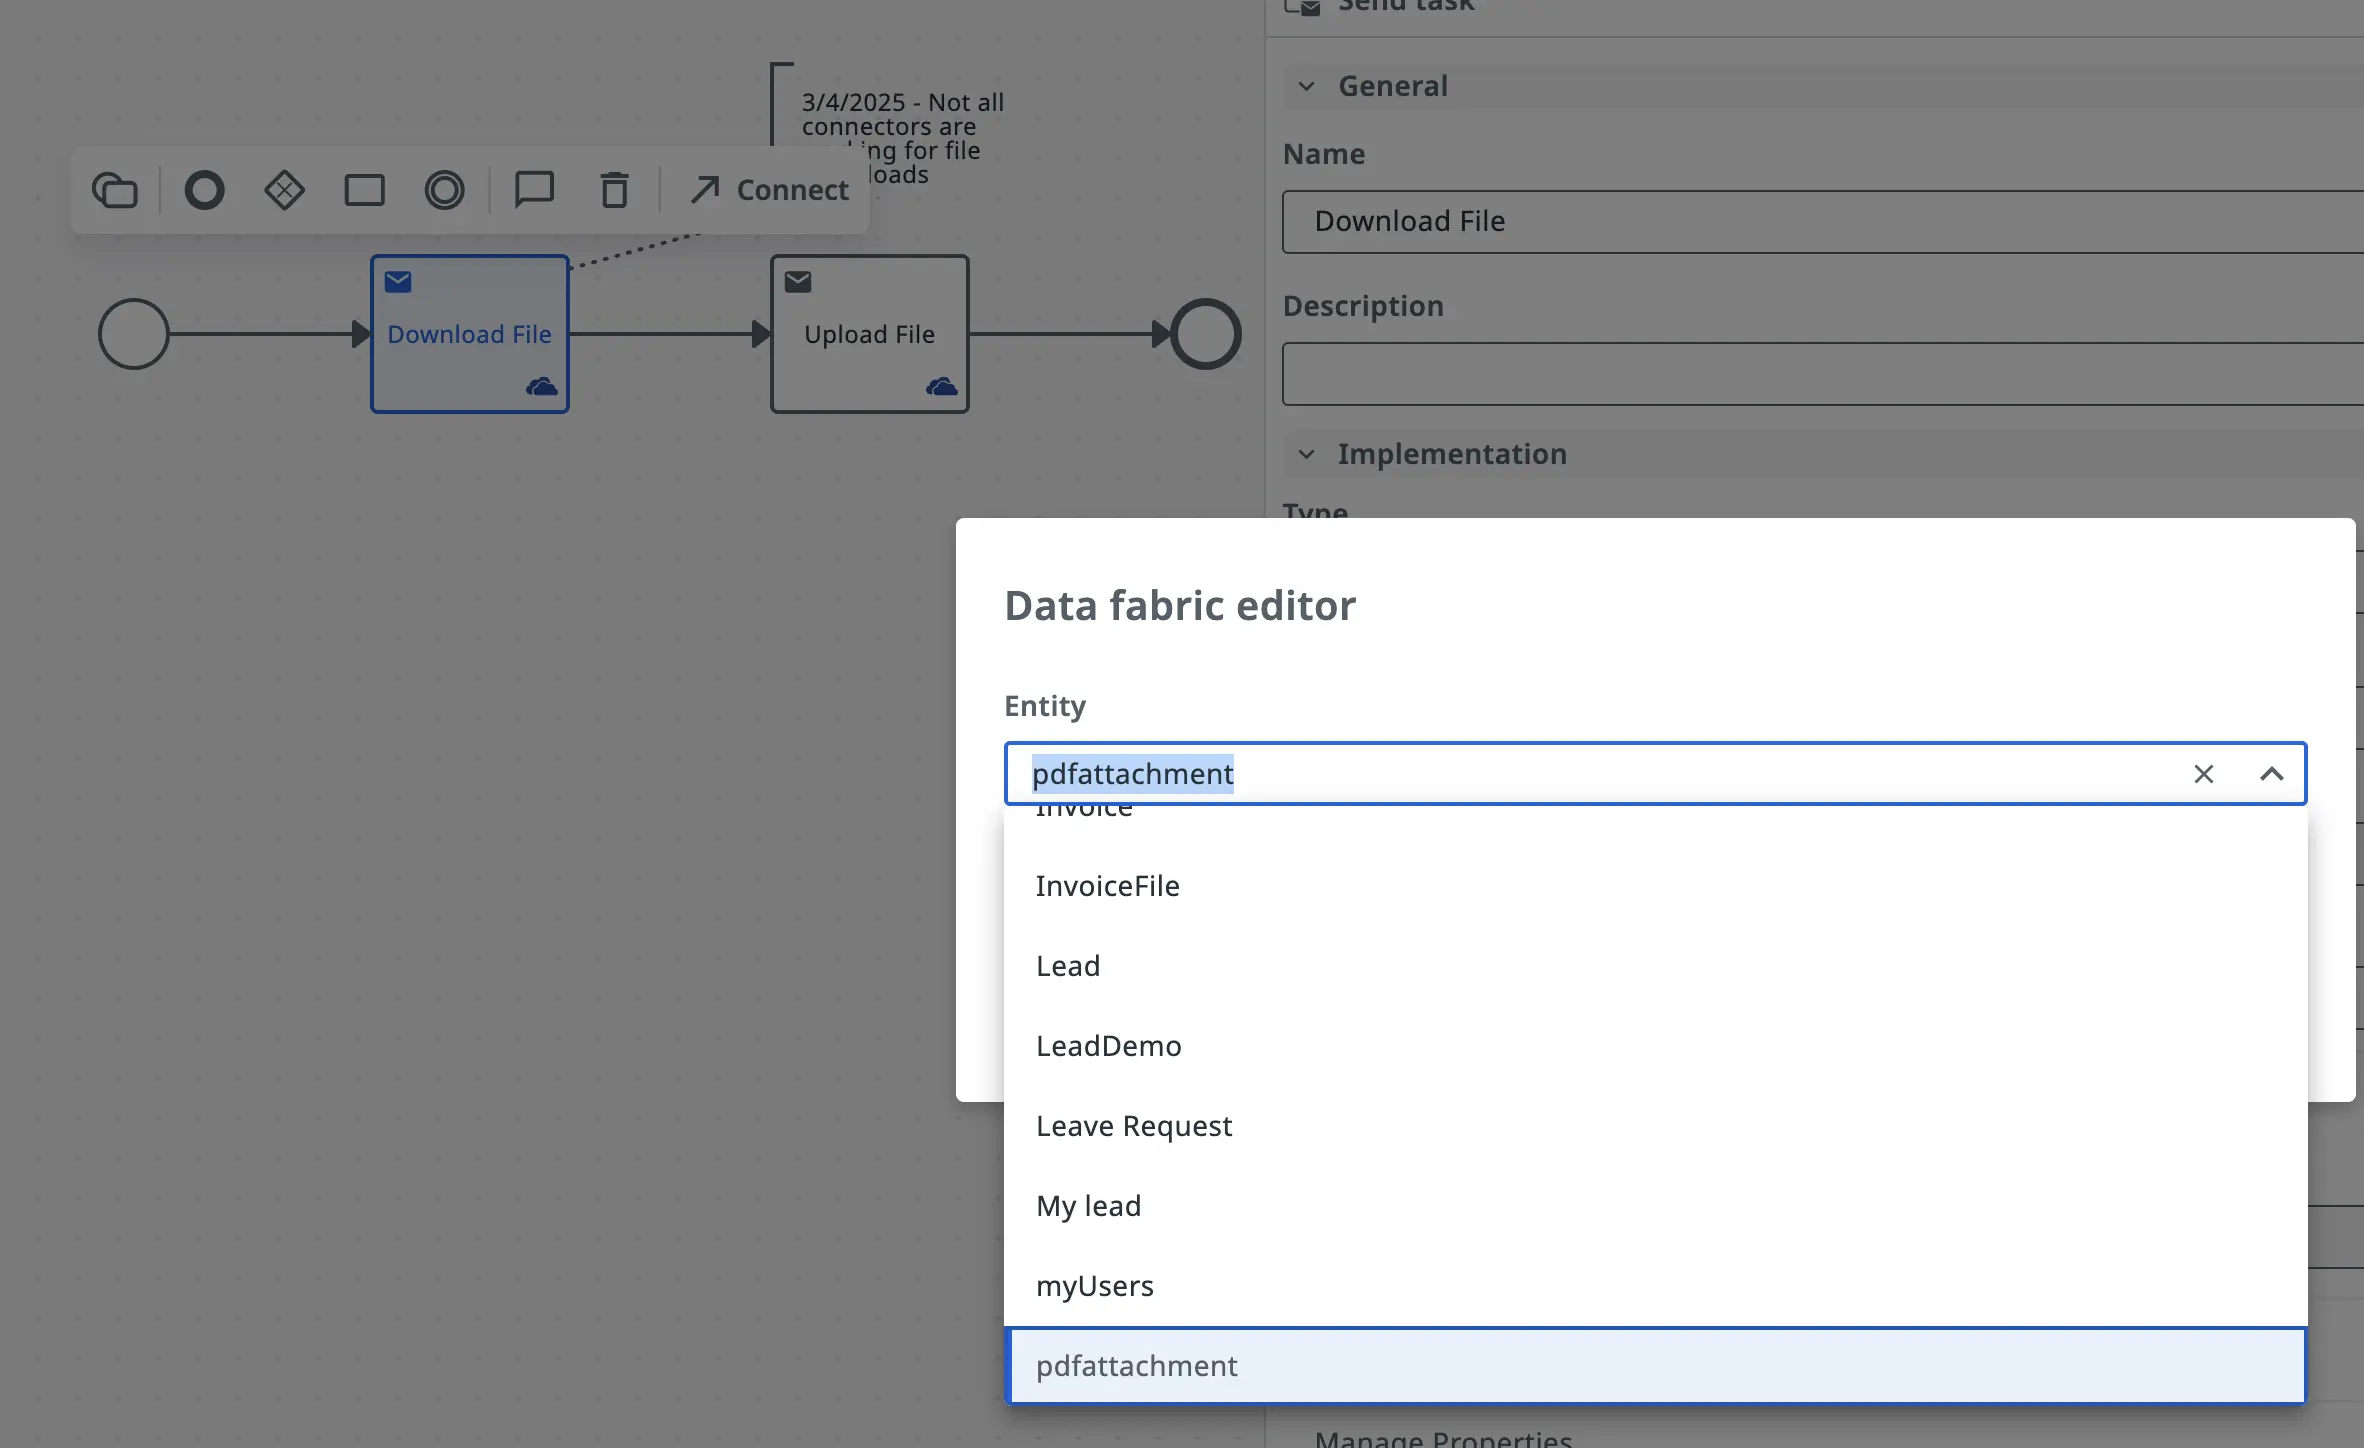This screenshot has width=2364, height=1448.
Task: Collapse the General section
Action: [1306, 86]
